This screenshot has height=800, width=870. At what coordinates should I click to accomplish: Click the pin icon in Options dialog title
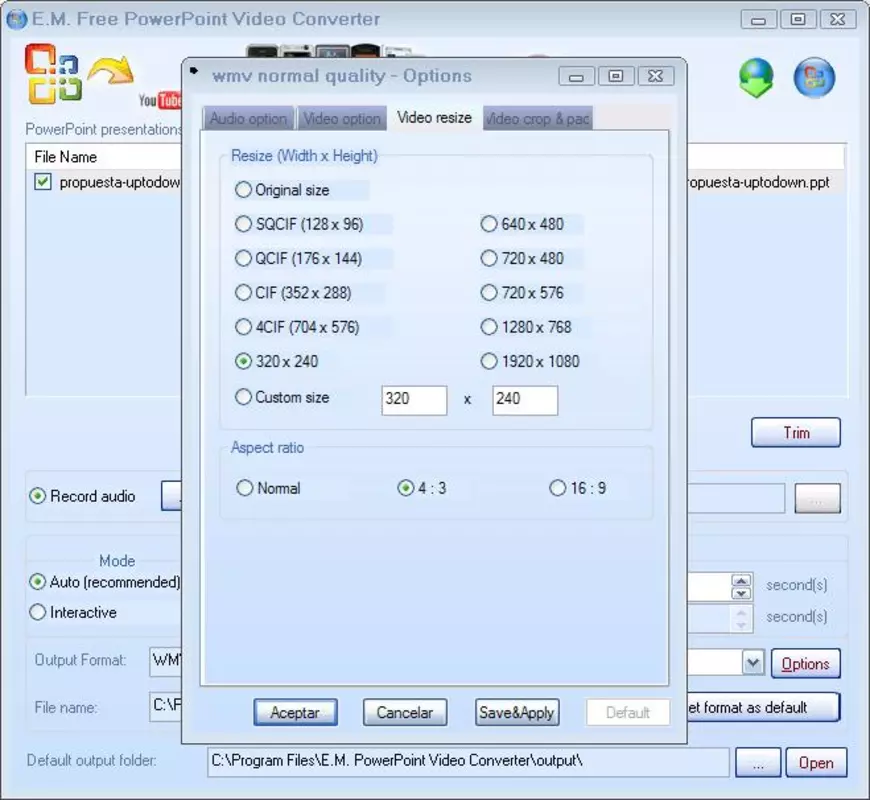(194, 71)
